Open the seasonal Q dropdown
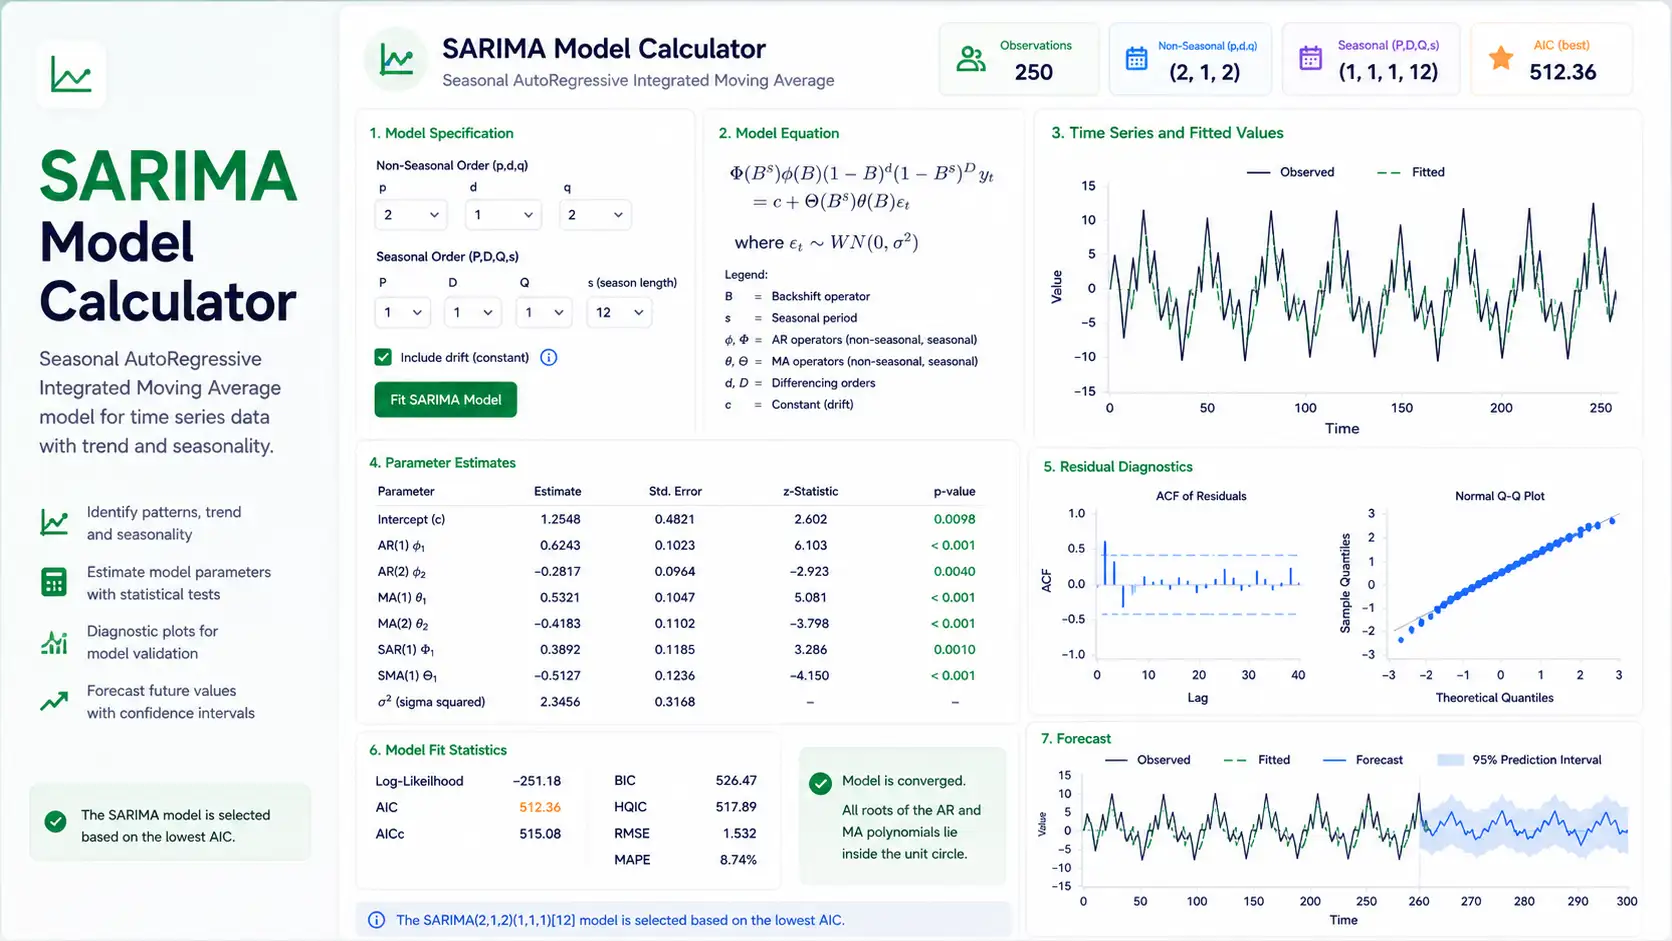Screen dimensions: 1672x941 [544, 312]
